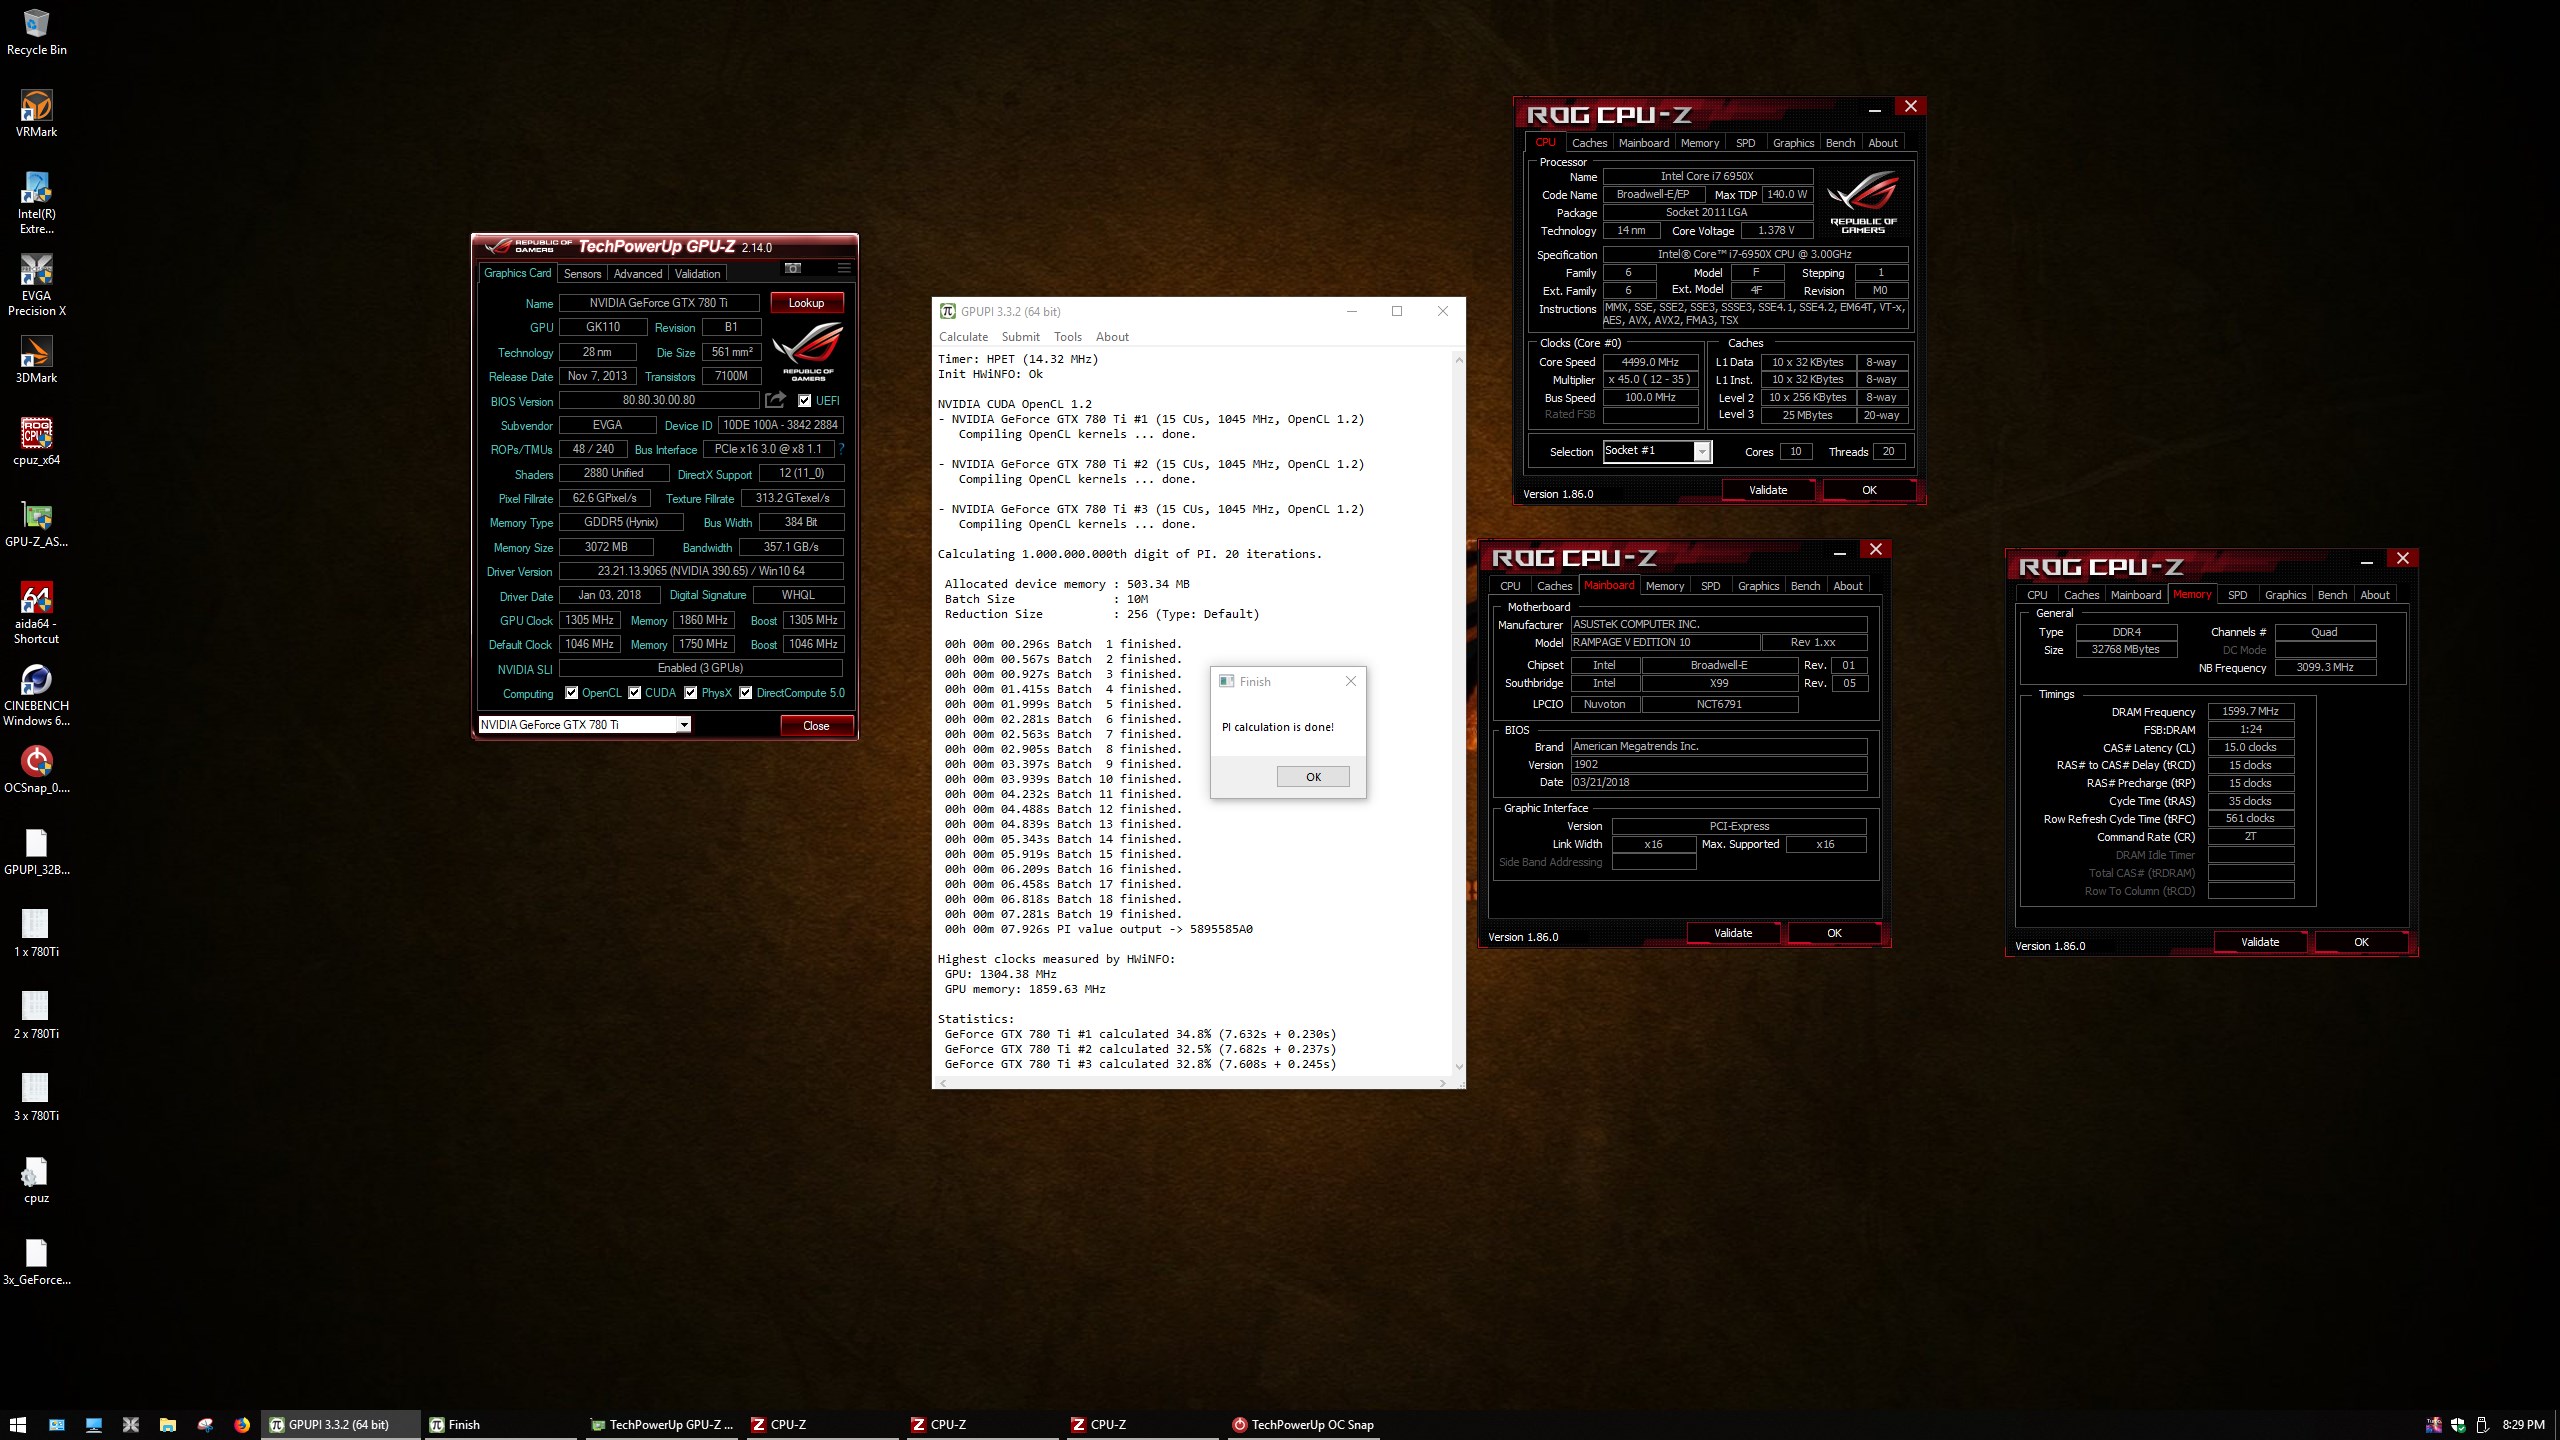Open Windows Start menu
The width and height of the screenshot is (2560, 1440).
pos(18,1425)
